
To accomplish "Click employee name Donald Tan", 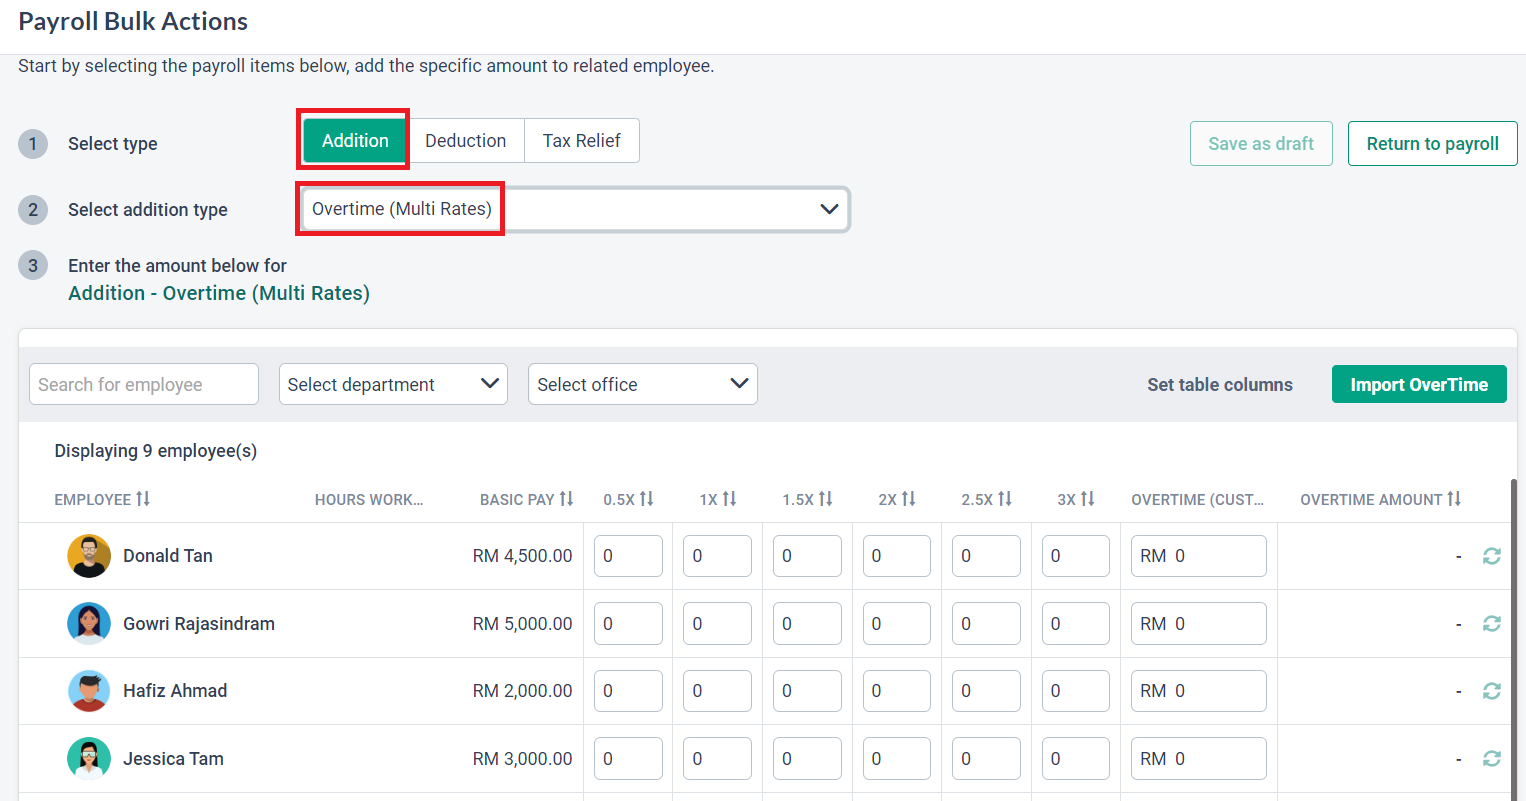I will (168, 556).
